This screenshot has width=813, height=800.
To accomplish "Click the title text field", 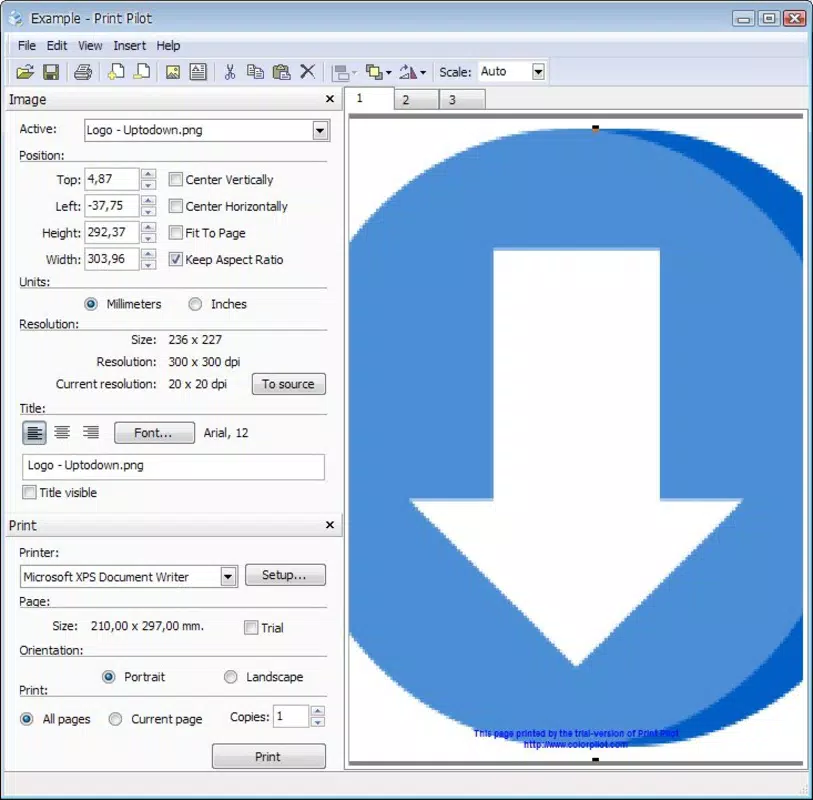I will click(x=173, y=467).
